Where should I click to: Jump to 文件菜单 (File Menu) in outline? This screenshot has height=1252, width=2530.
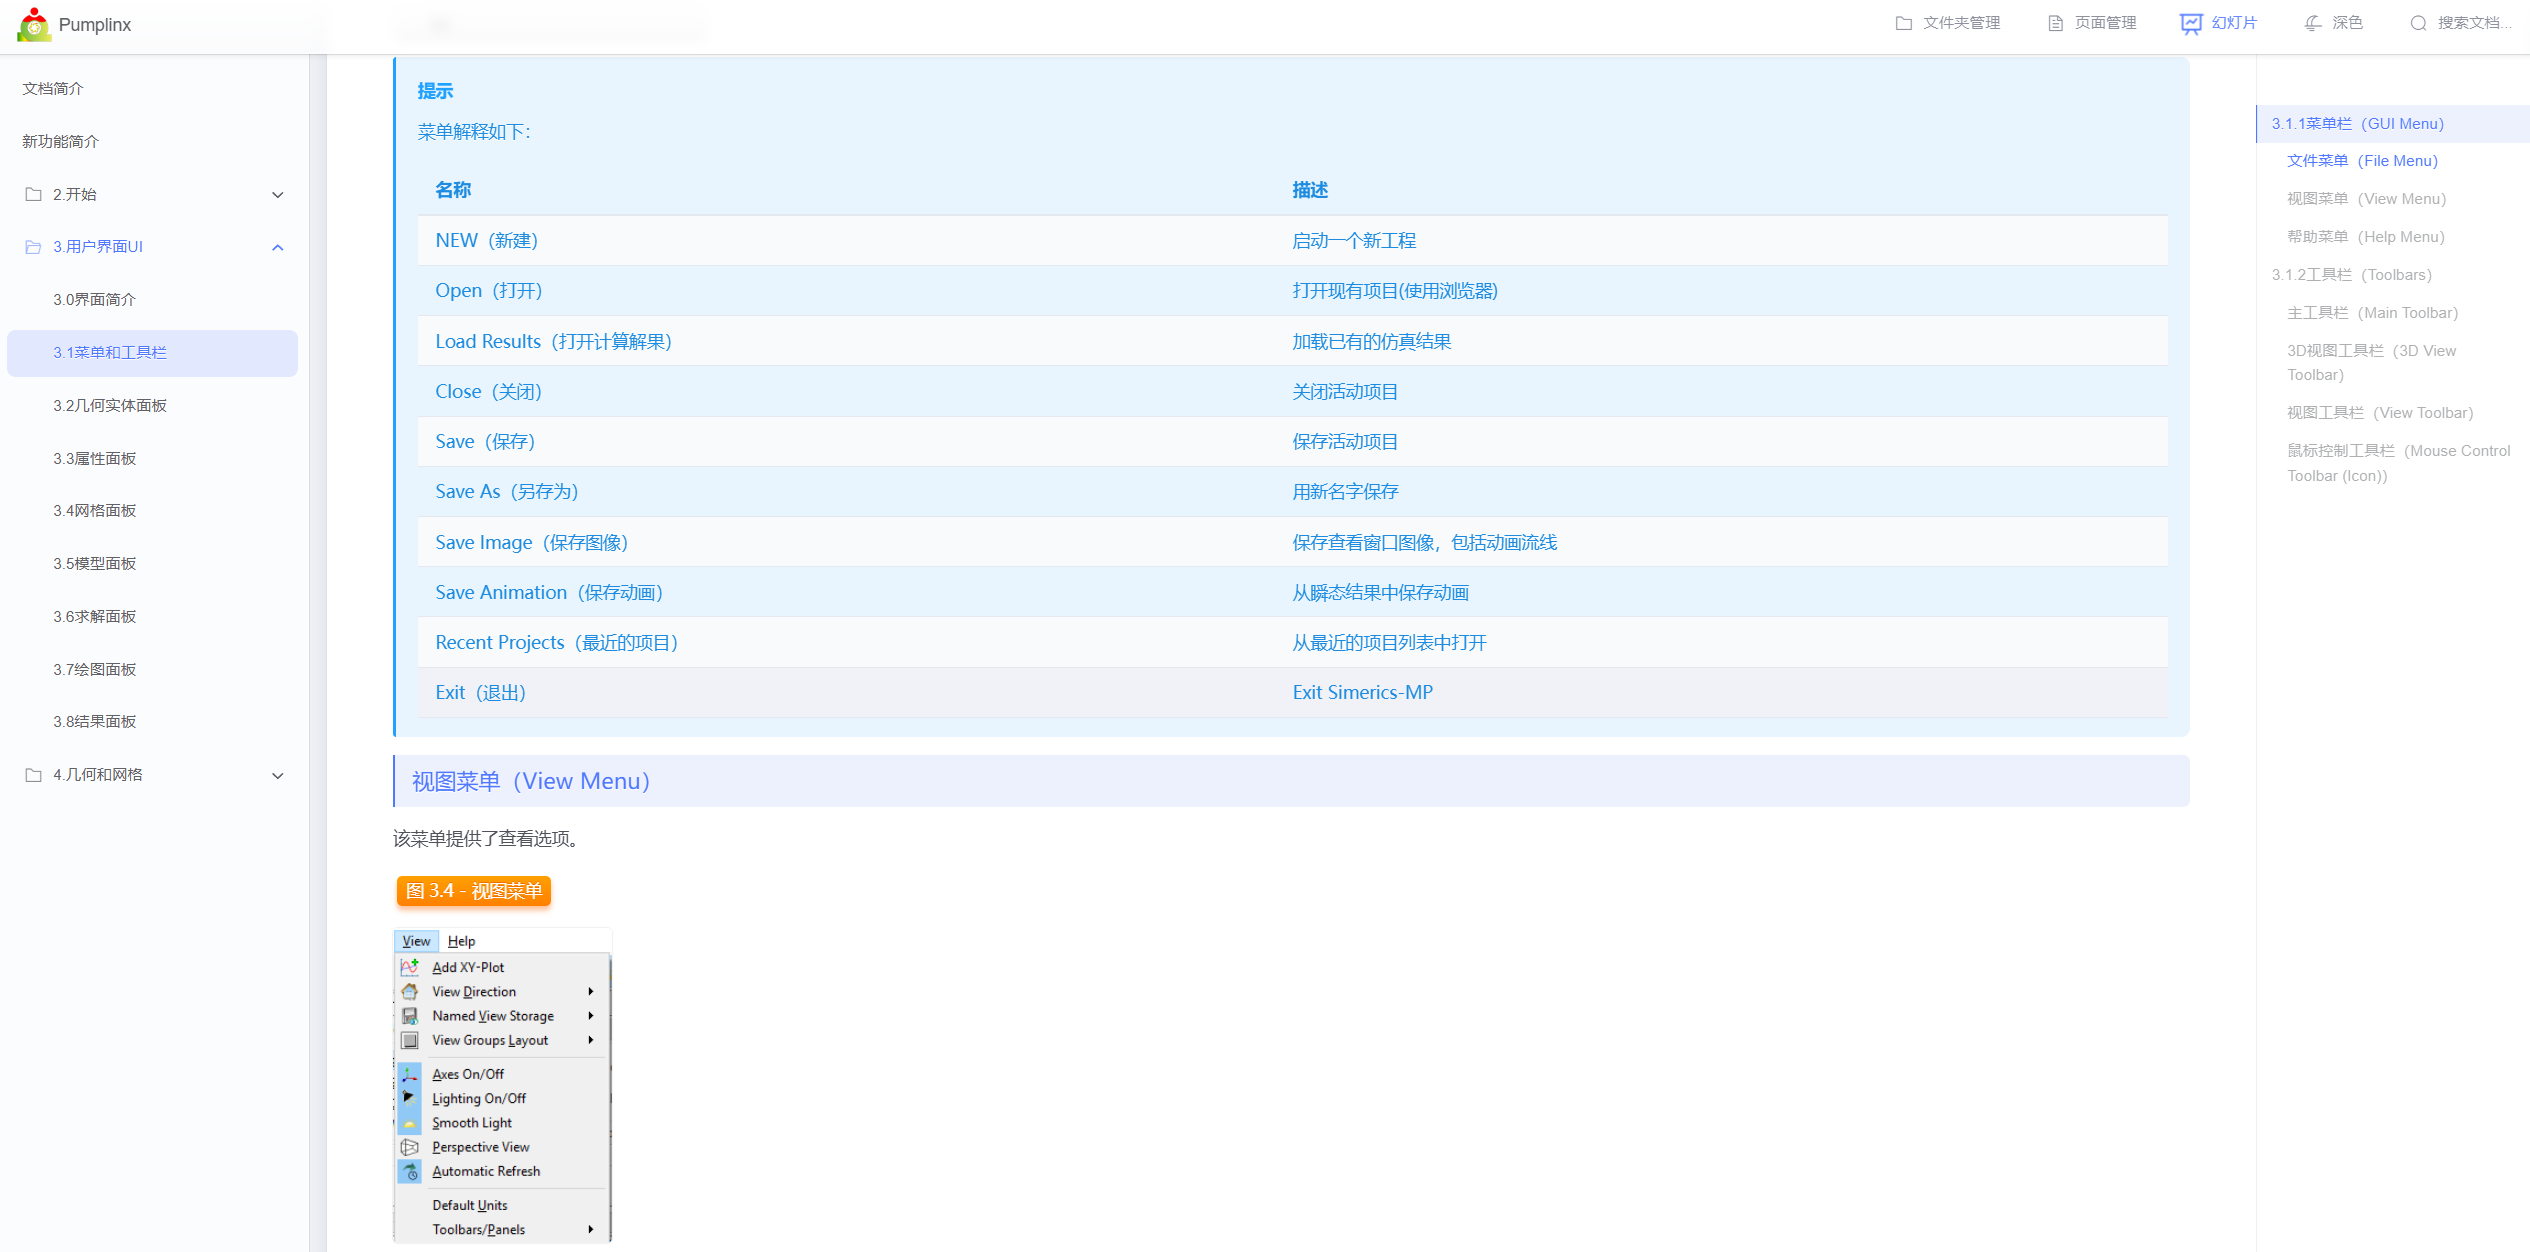[x=2364, y=160]
